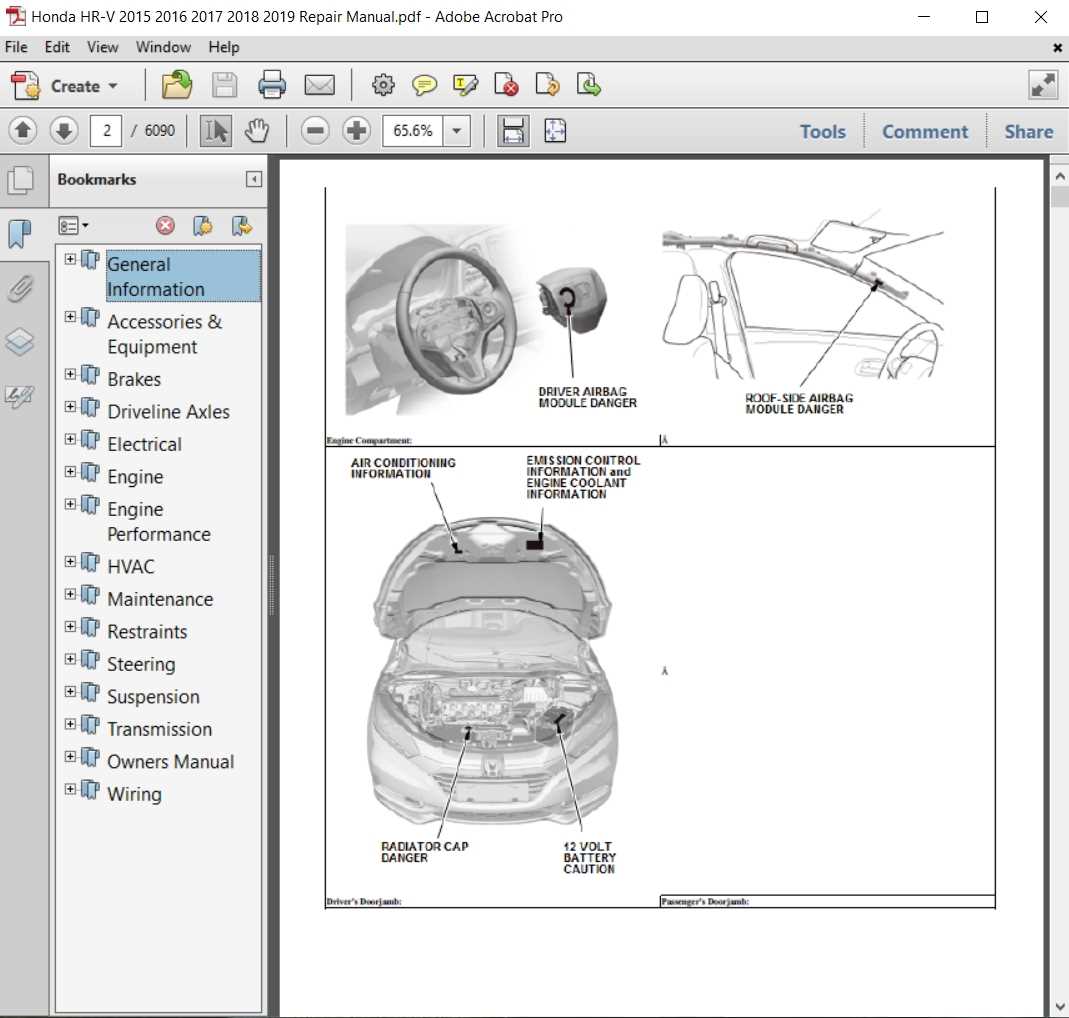The width and height of the screenshot is (1069, 1018).
Task: Click the Email envelope icon
Action: [319, 86]
